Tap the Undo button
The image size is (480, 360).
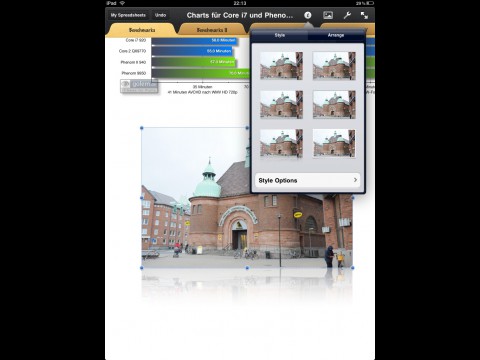click(x=160, y=15)
